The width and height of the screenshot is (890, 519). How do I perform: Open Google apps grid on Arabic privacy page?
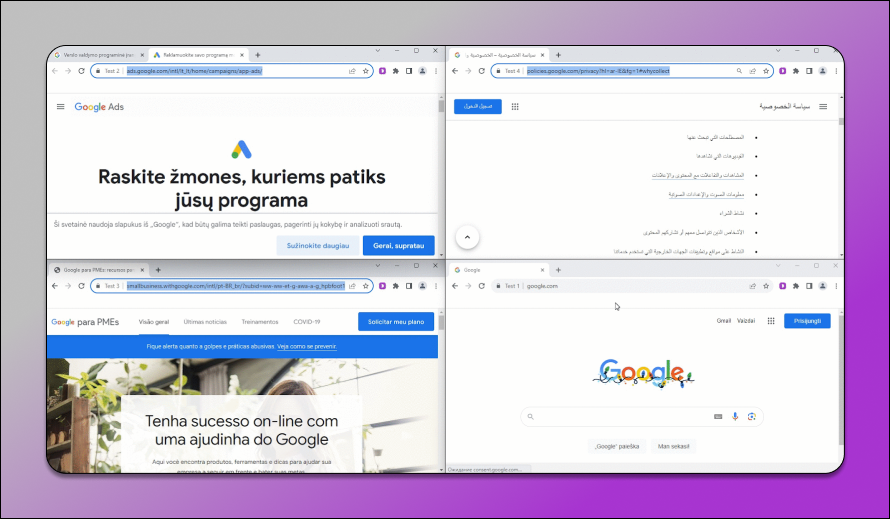pyautogui.click(x=515, y=107)
